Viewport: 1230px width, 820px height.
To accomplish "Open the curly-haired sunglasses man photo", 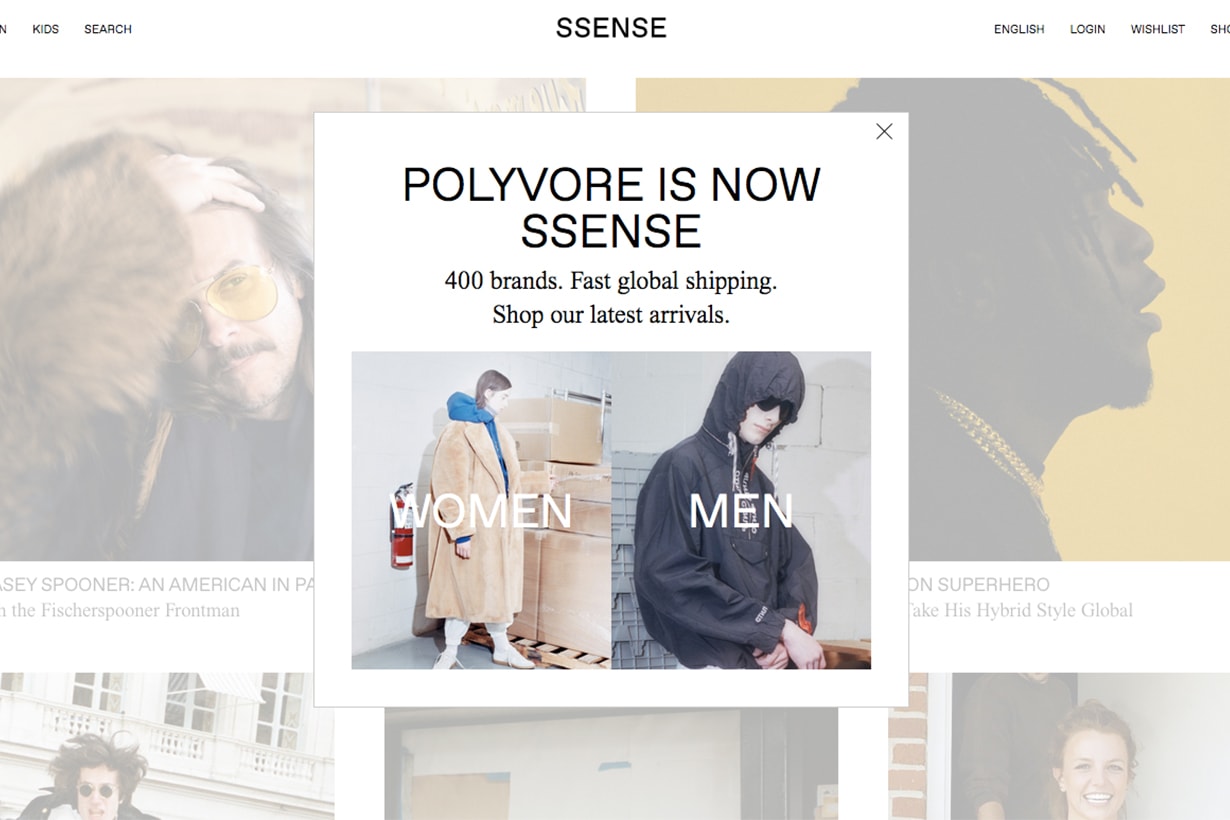I will (167, 746).
